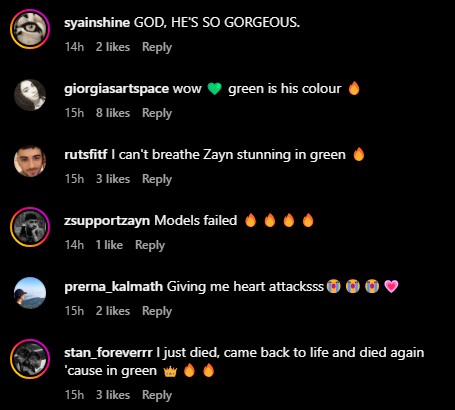
Task: Open stan_foreverrr's story ring avatar
Action: click(30, 359)
